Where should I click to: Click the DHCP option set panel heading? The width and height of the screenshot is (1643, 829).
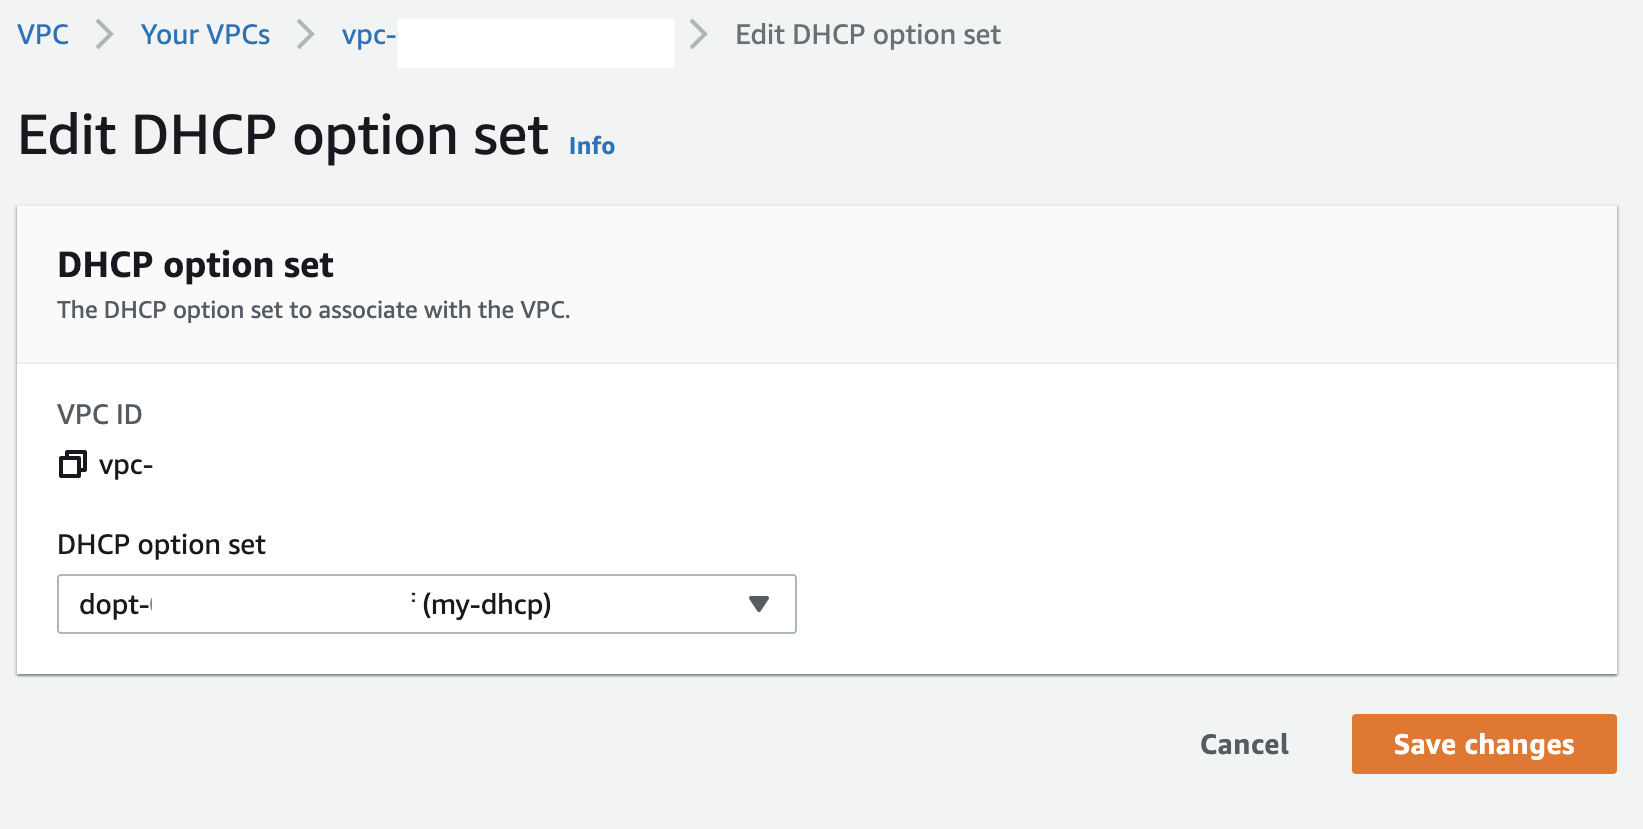point(195,265)
